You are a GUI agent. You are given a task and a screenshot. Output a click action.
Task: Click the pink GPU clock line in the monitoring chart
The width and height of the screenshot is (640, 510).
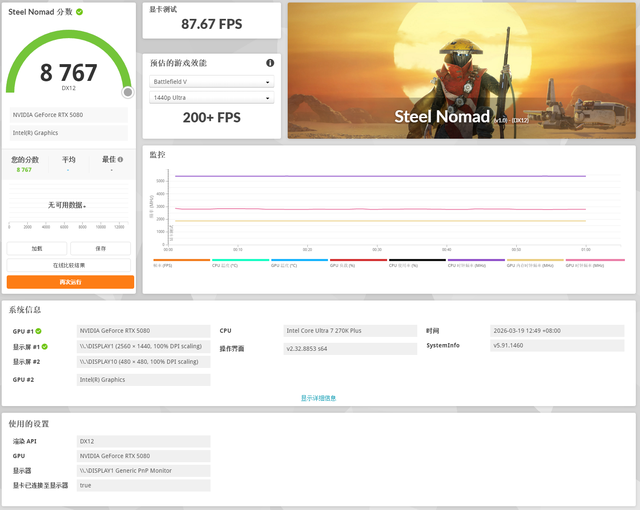pos(380,209)
